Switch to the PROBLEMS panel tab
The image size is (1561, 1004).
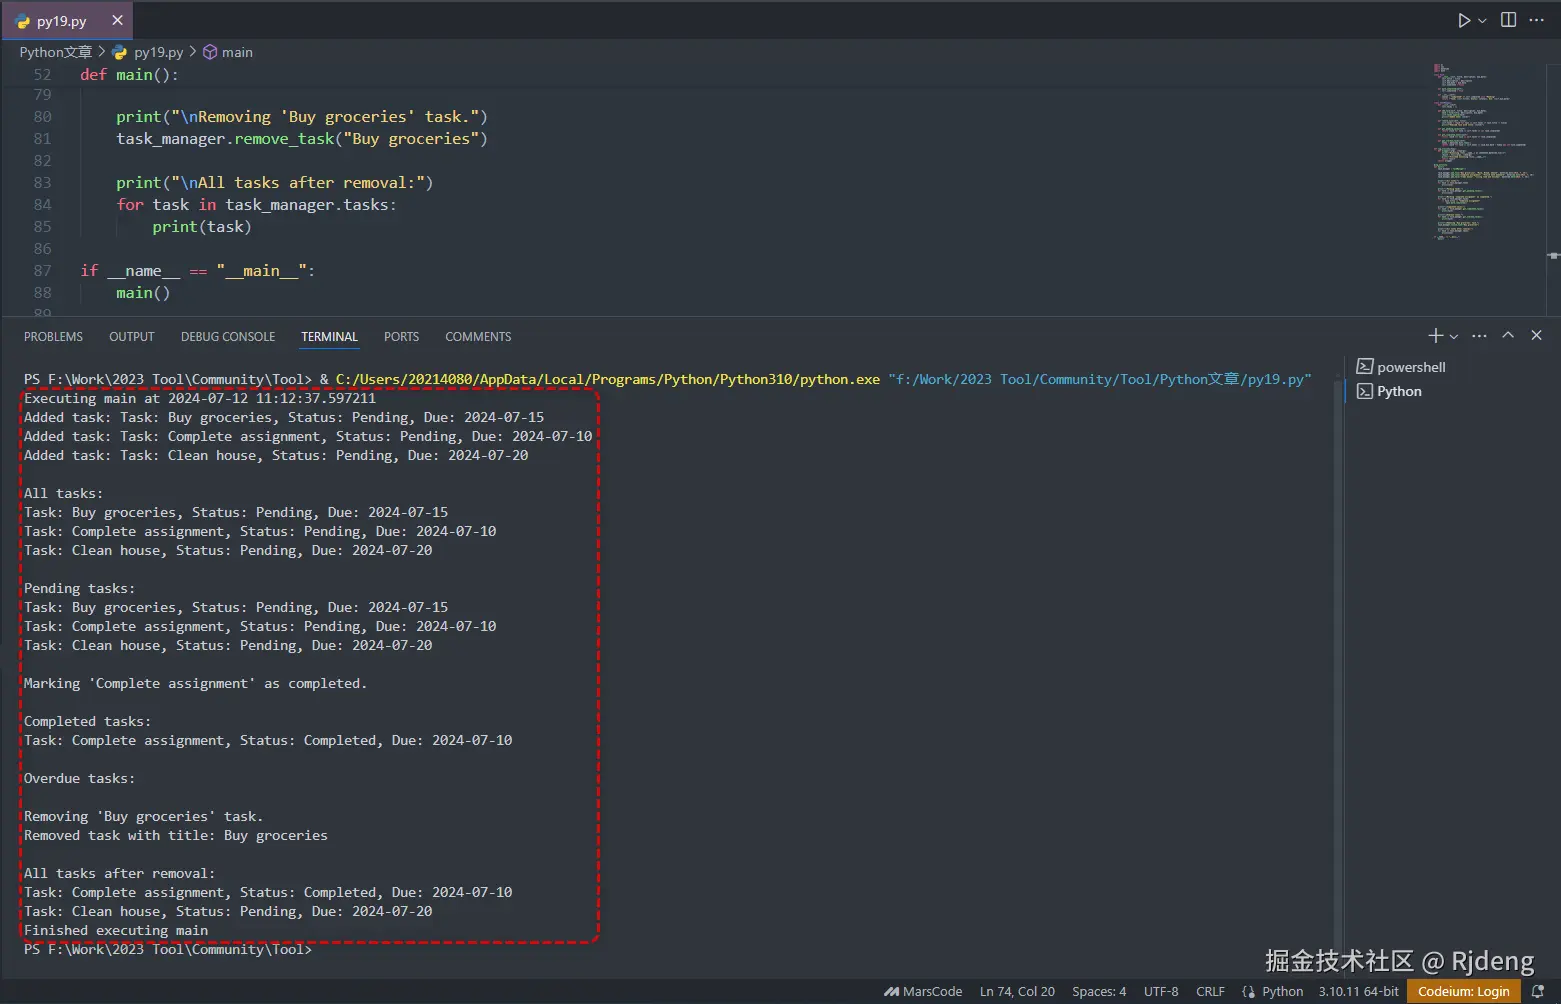[x=53, y=337]
